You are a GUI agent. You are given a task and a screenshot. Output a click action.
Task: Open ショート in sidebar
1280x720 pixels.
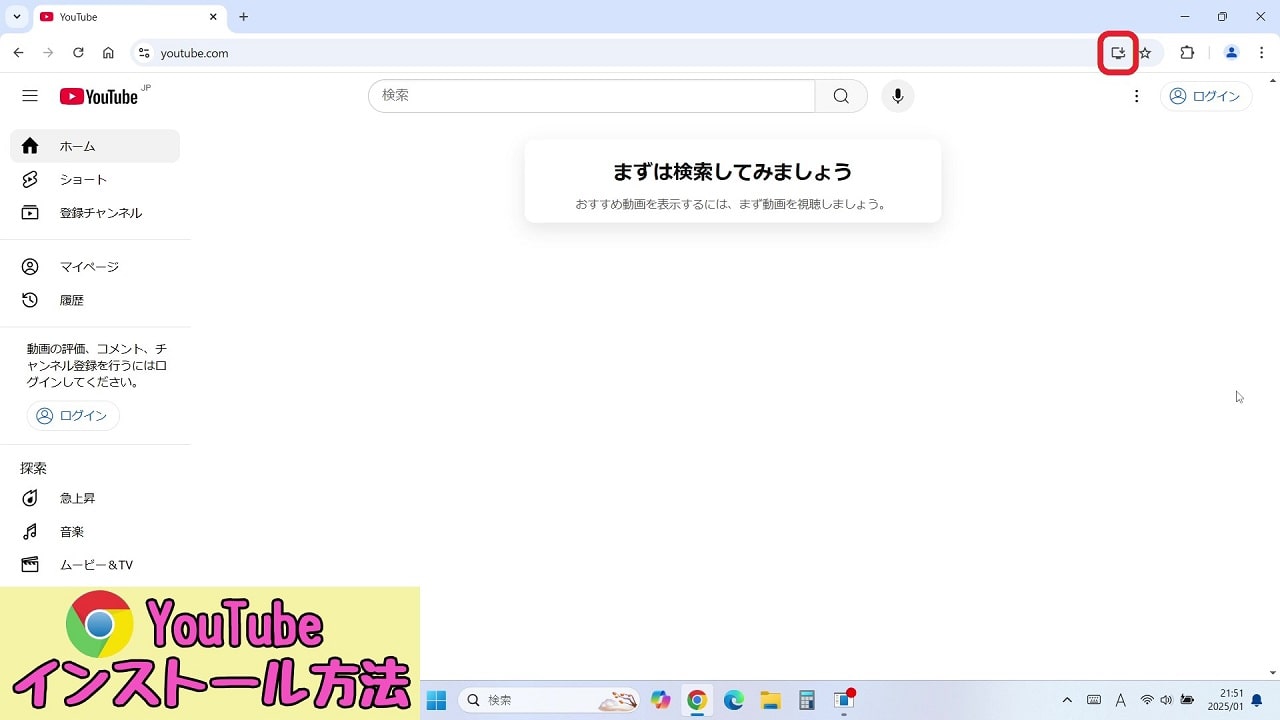tap(95, 180)
